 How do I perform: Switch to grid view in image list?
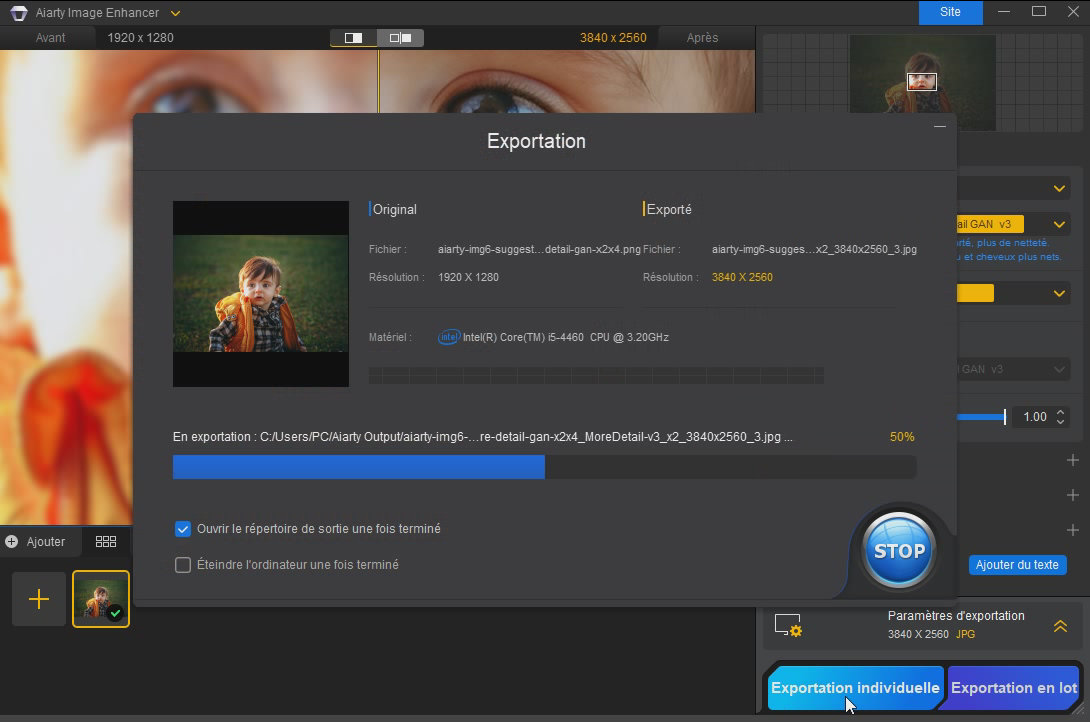[x=106, y=541]
